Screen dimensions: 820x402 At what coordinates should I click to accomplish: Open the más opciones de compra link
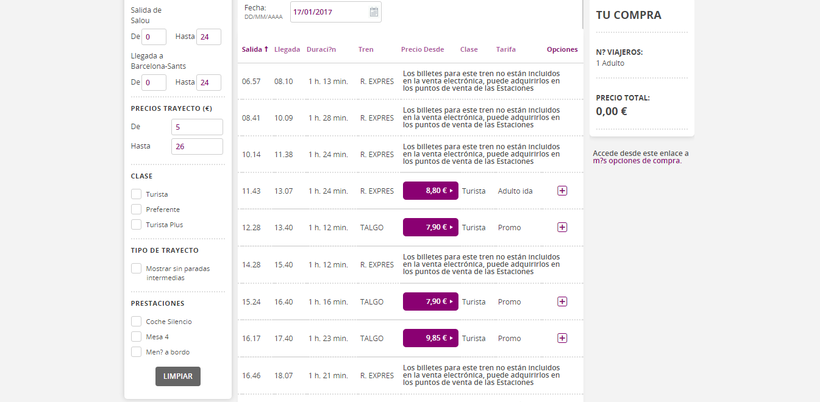(637, 161)
